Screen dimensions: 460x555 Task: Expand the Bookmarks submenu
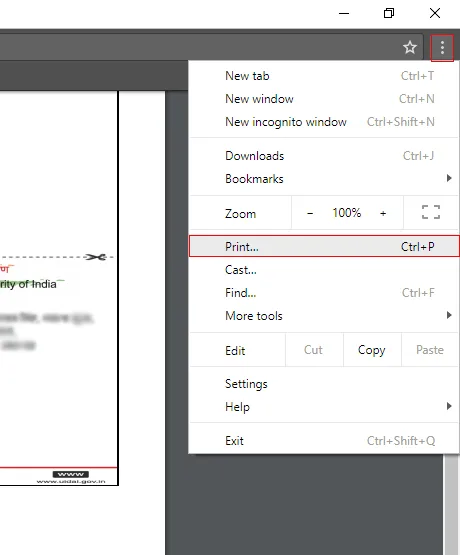pos(324,179)
